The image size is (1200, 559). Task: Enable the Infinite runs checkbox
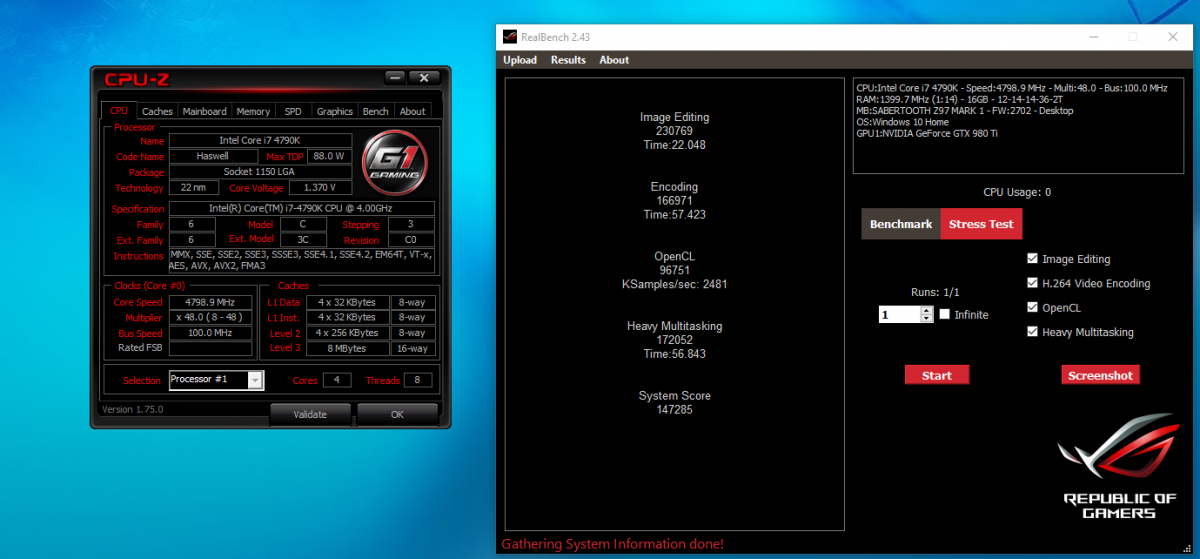pos(945,314)
